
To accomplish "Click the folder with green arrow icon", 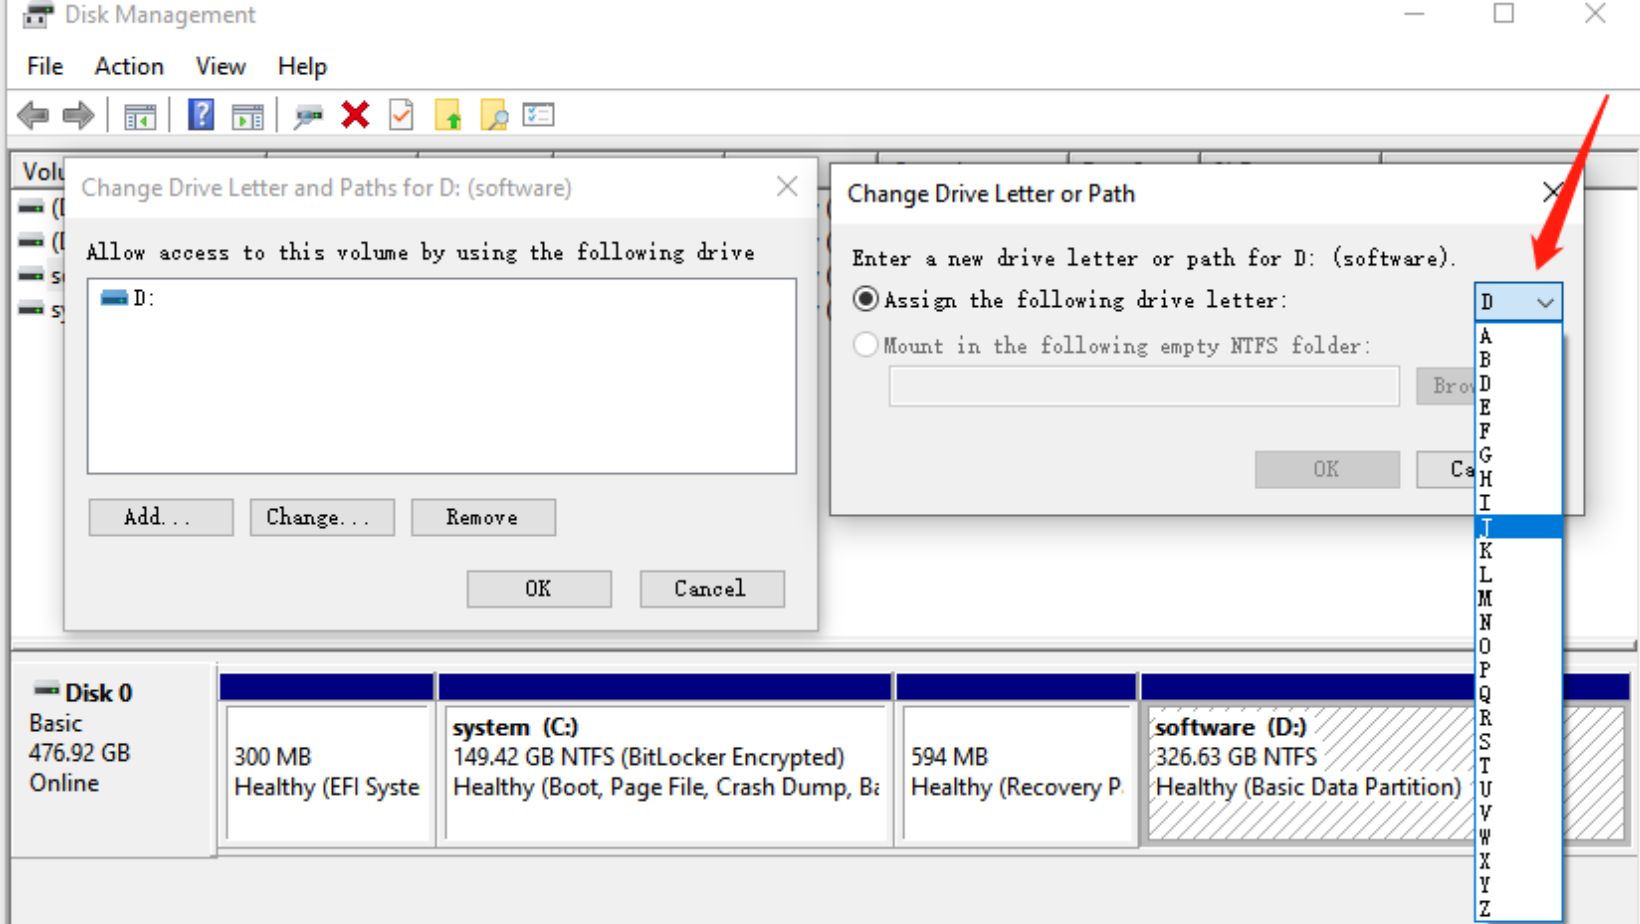I will coord(448,116).
